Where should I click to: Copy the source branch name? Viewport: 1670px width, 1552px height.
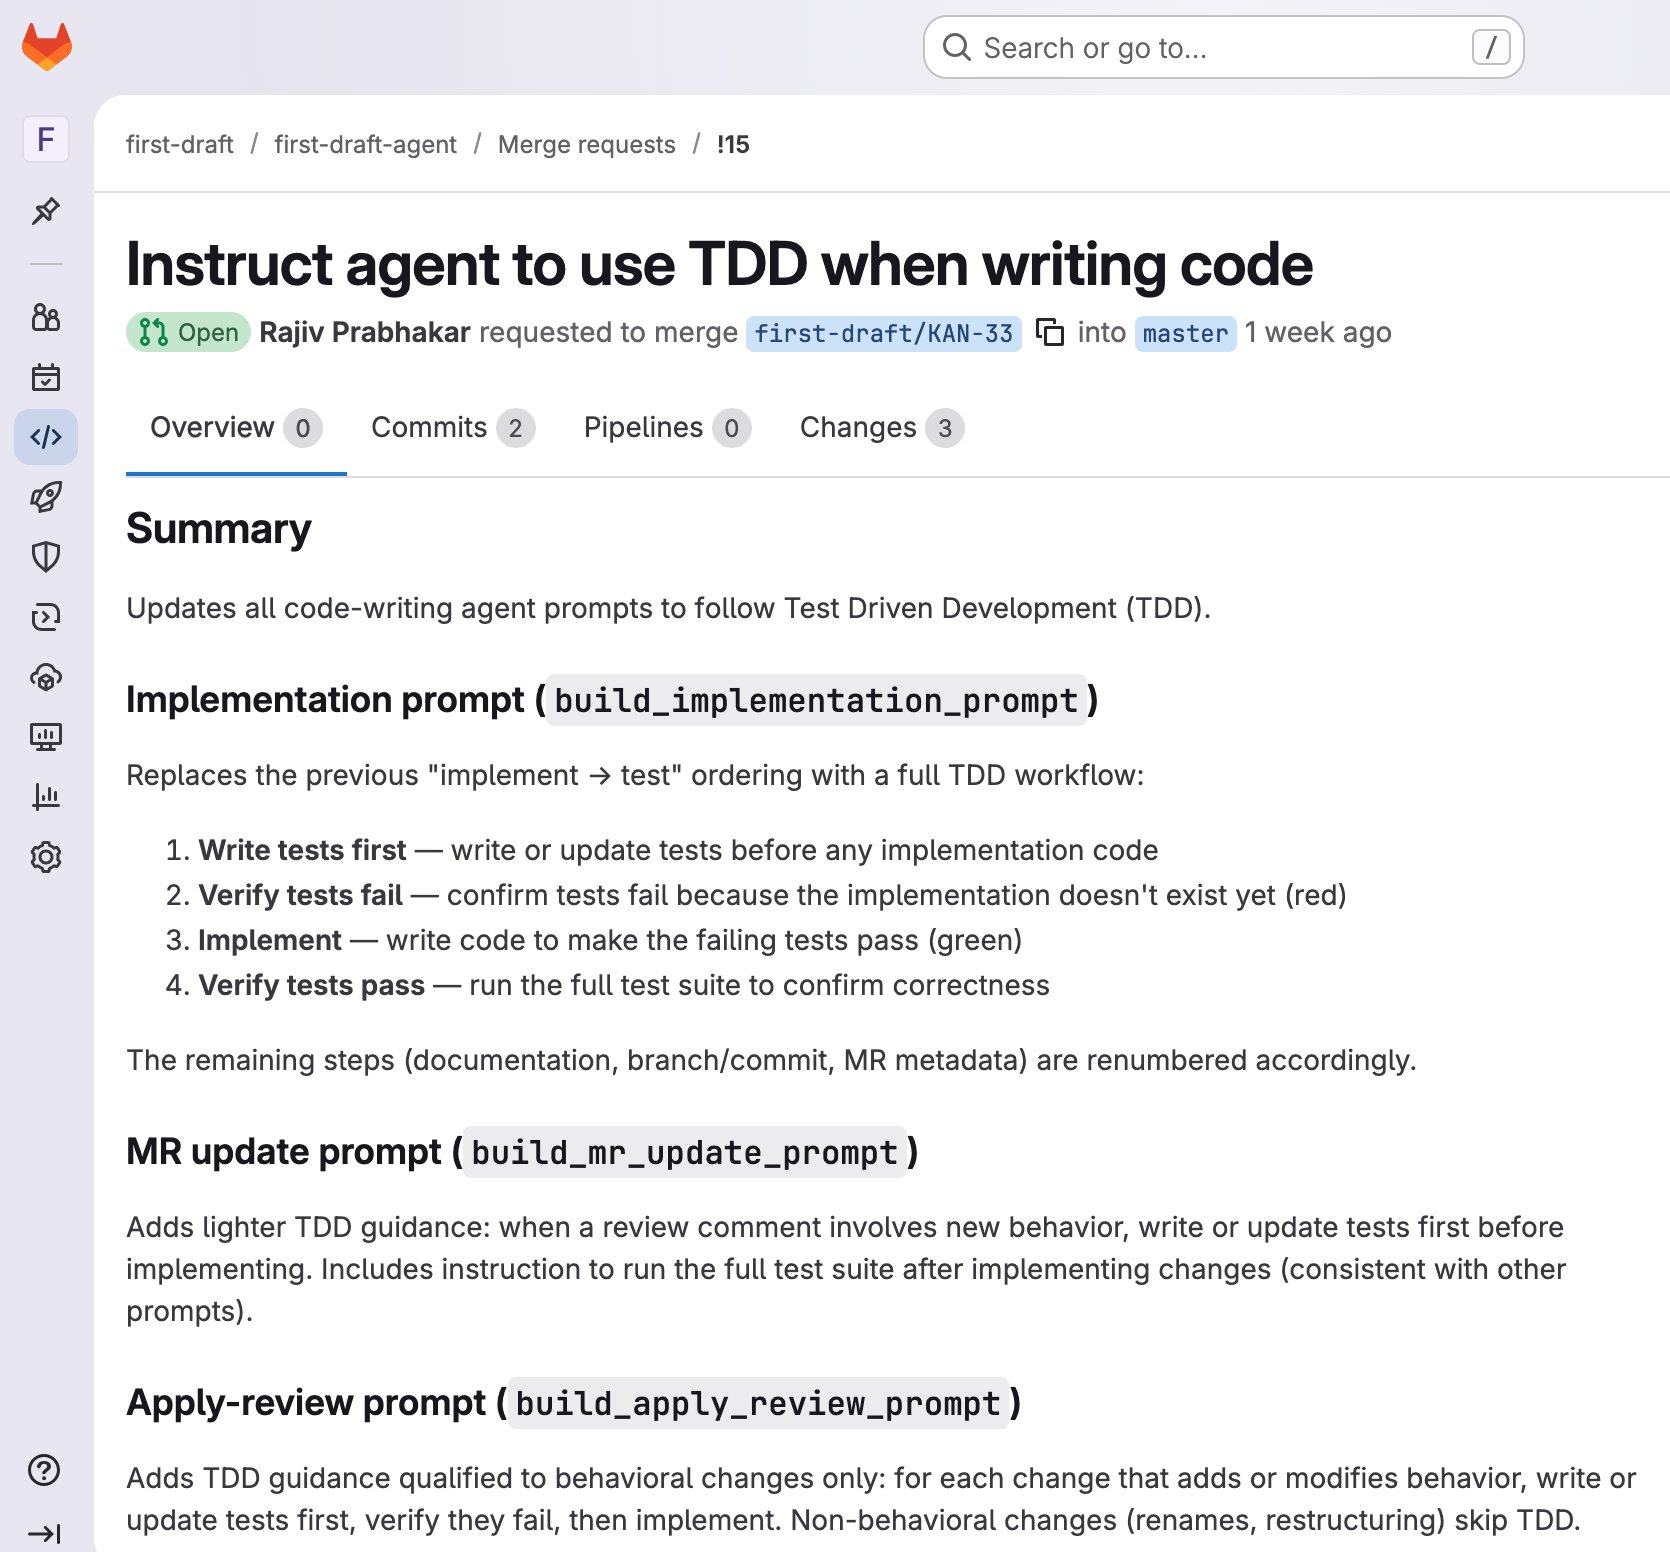point(1050,332)
